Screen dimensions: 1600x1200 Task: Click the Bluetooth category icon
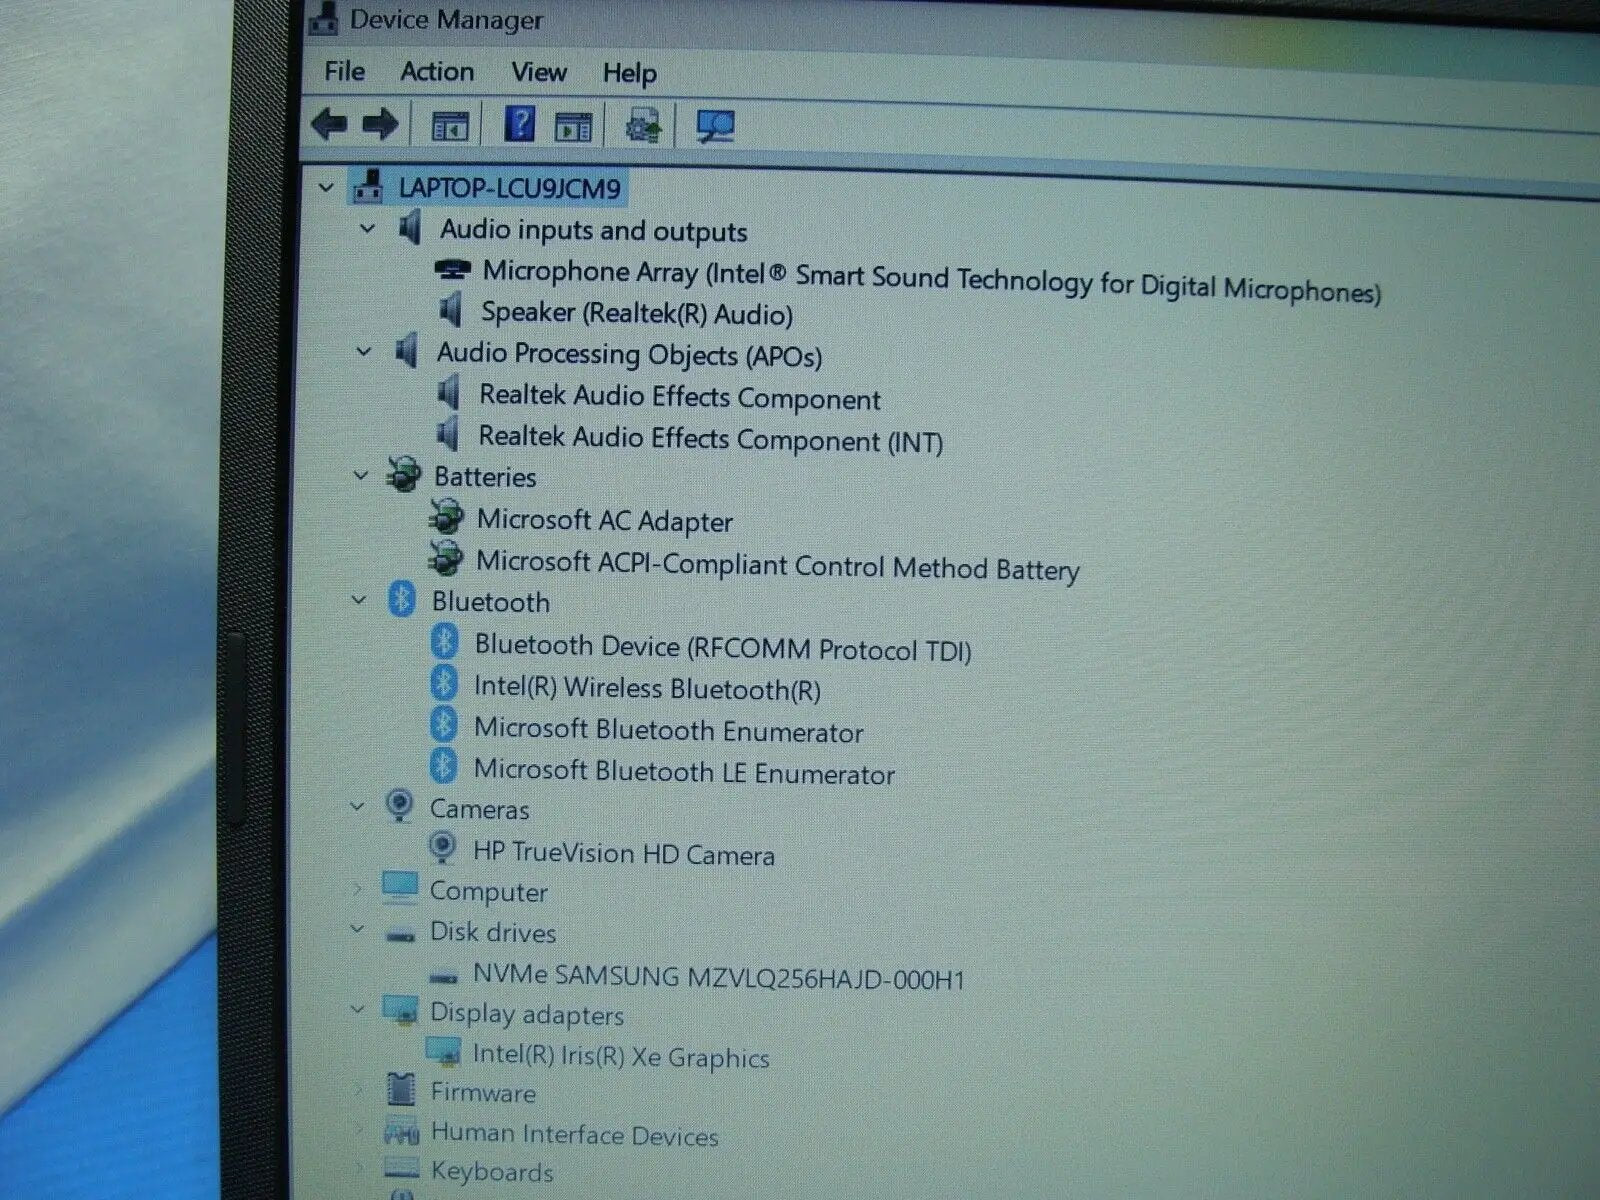click(x=401, y=599)
